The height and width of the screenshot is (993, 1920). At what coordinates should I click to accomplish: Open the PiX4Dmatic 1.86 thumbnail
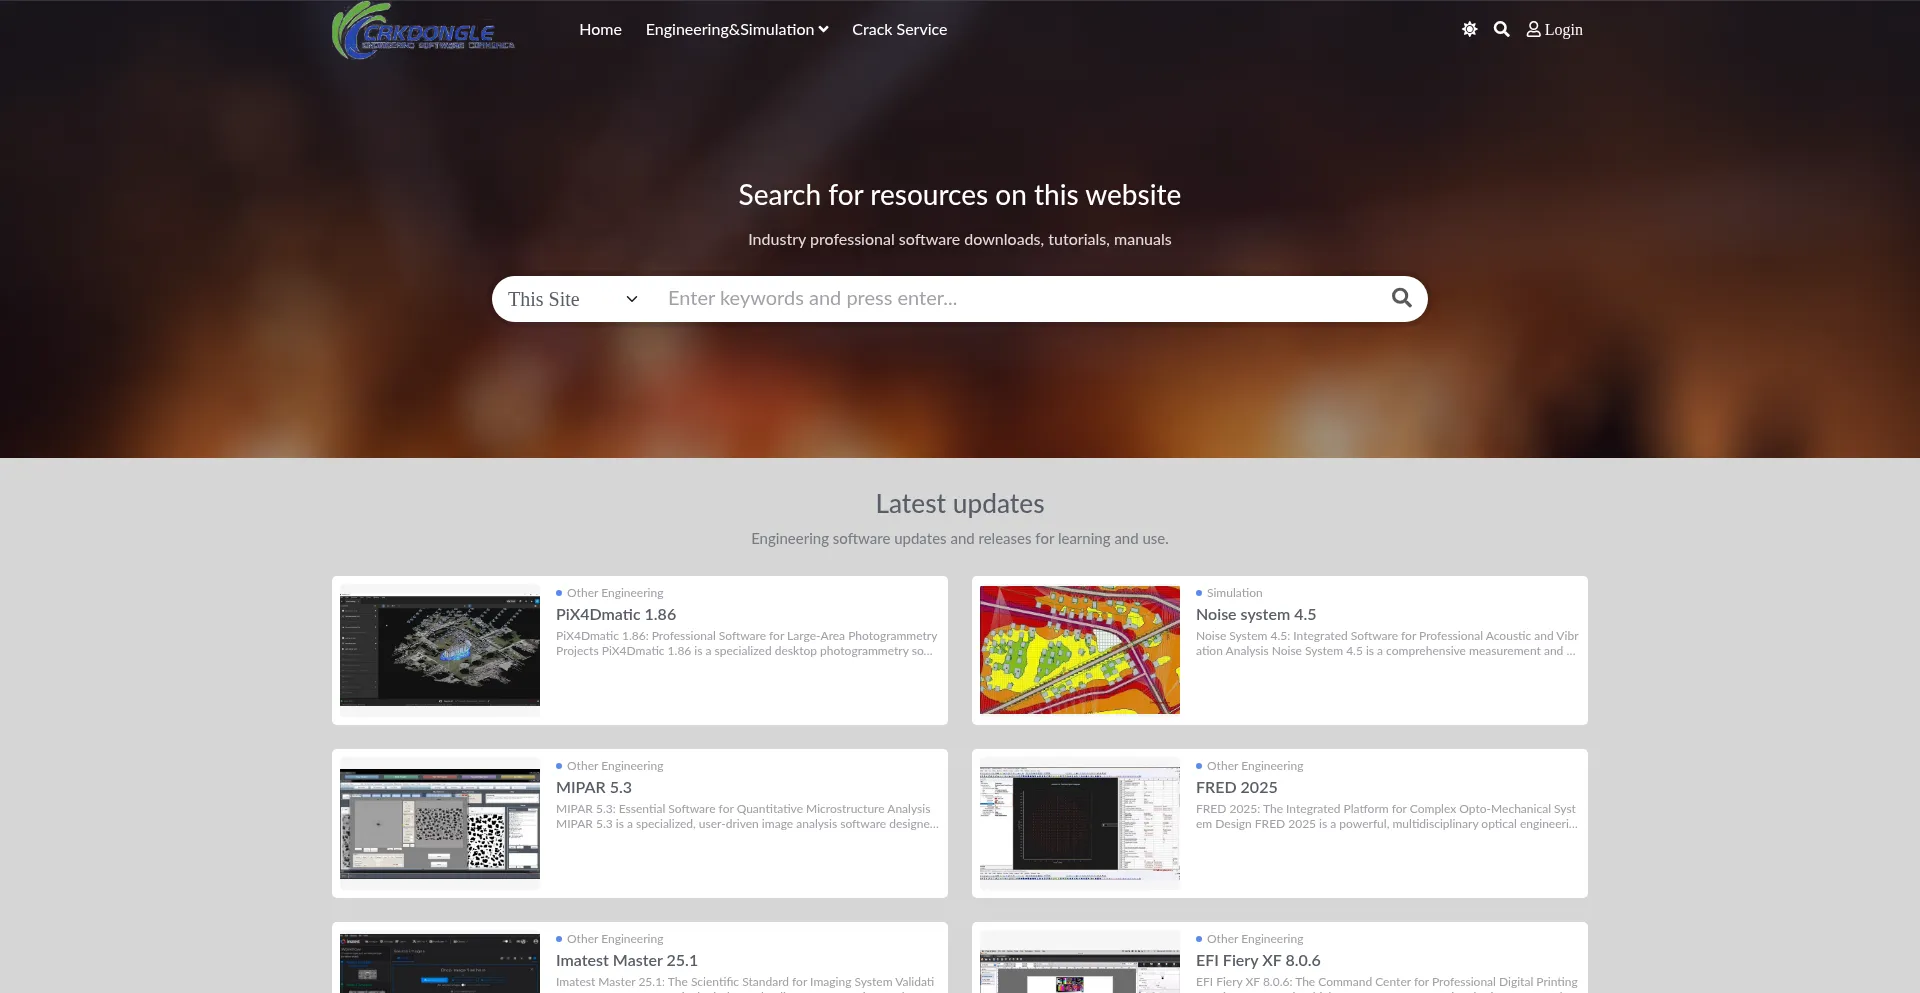click(x=440, y=650)
